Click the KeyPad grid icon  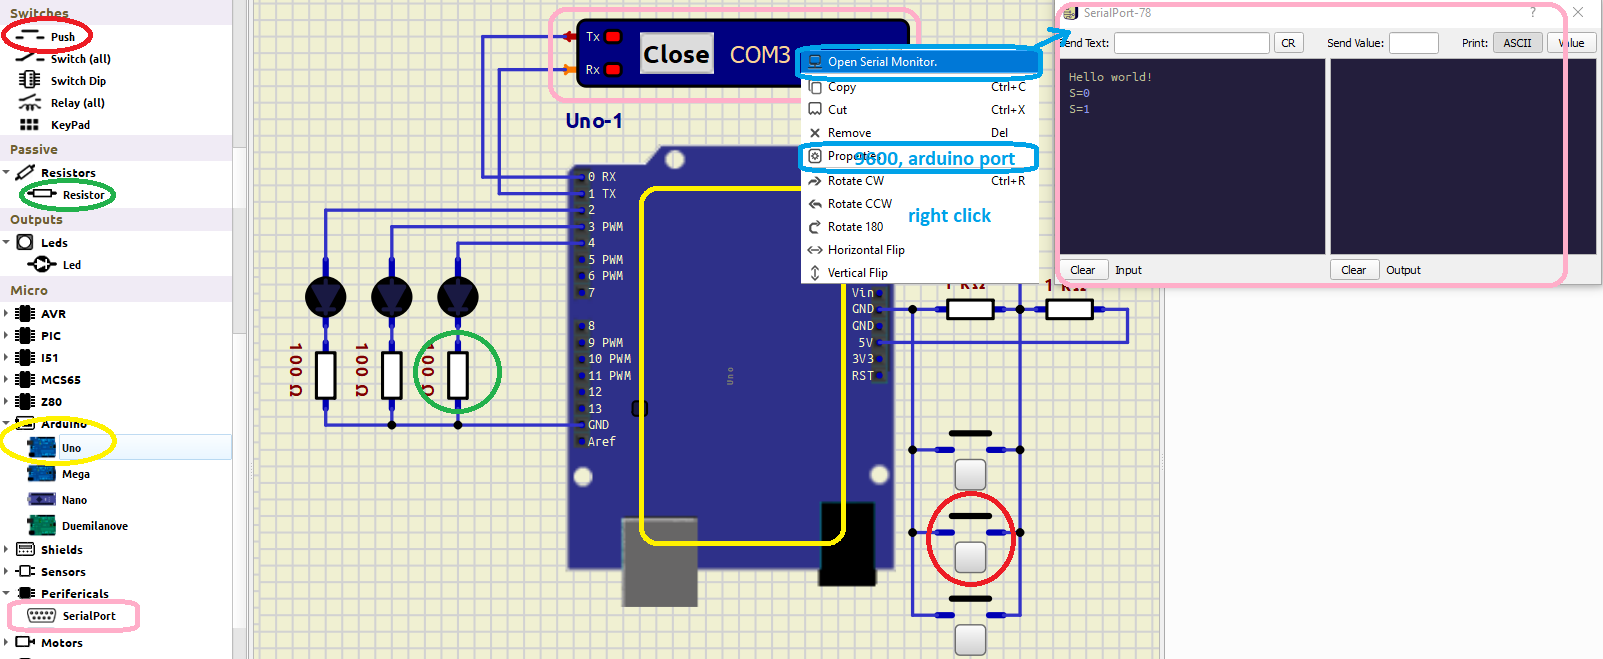30,125
